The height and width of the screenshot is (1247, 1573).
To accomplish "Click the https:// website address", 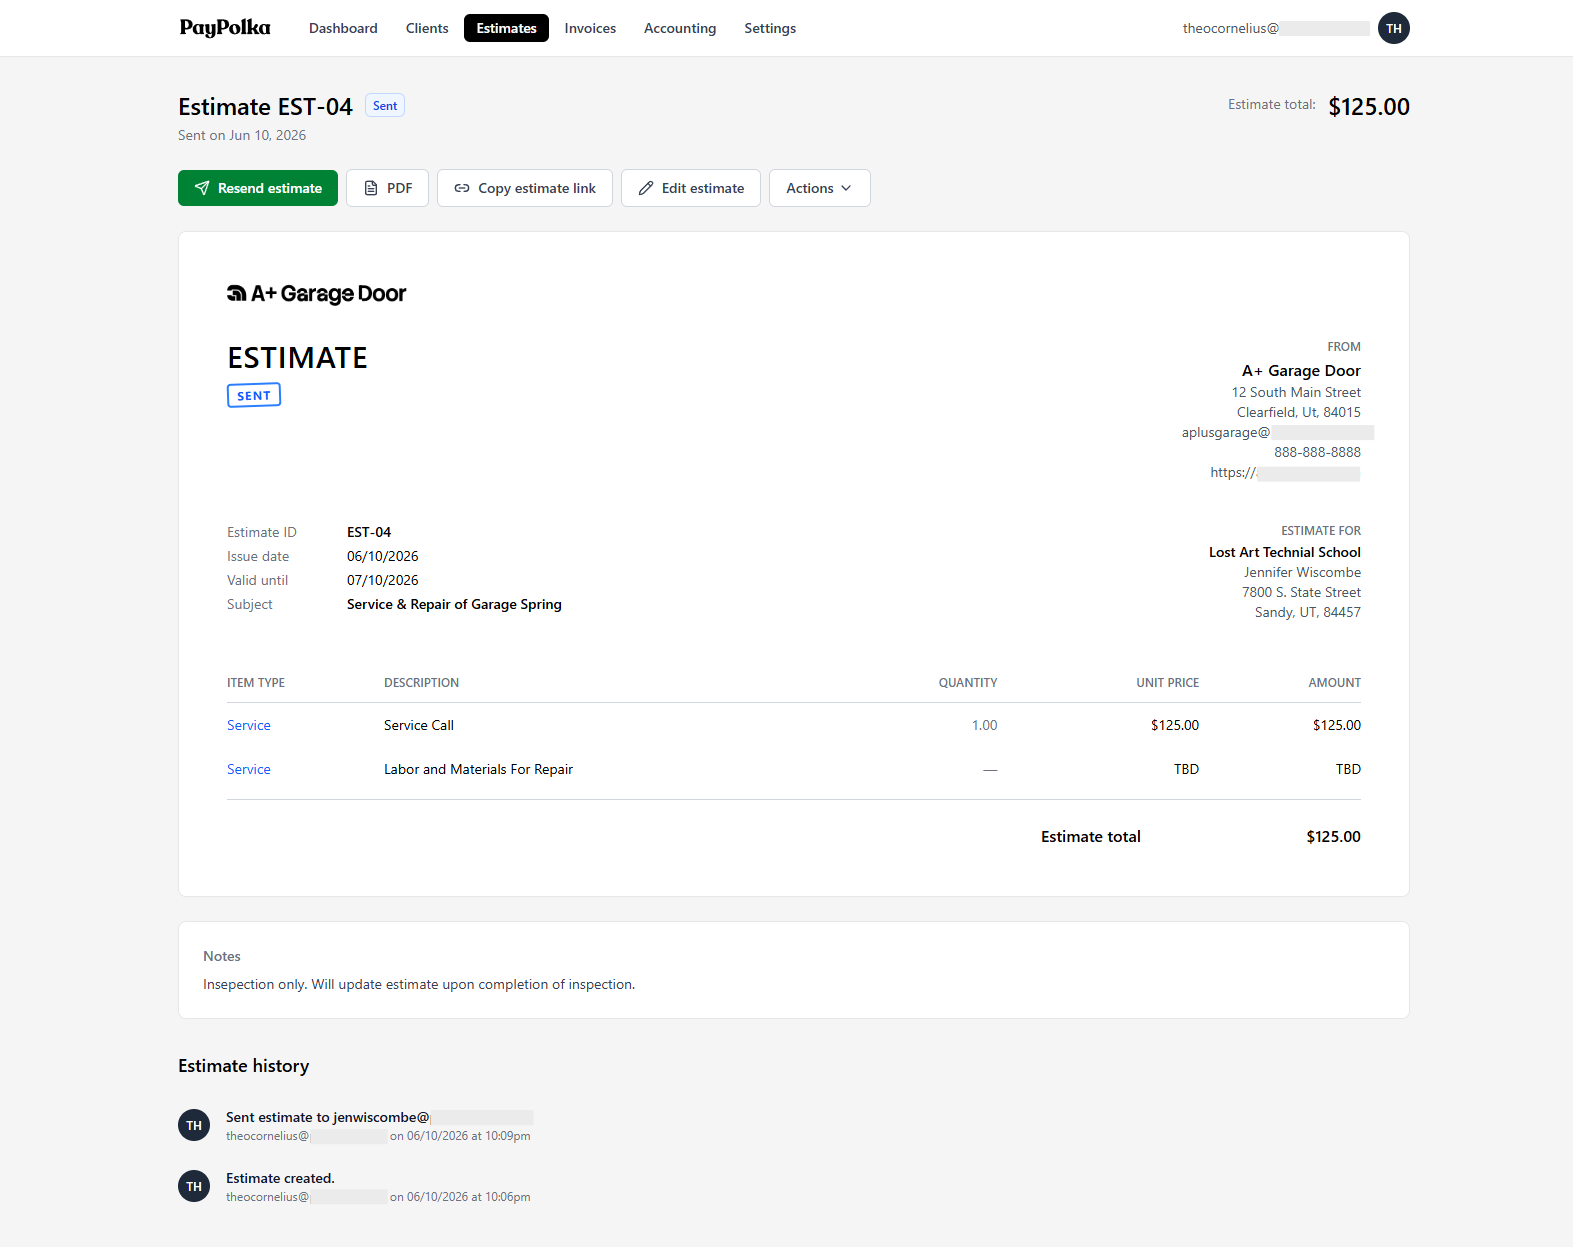I will pos(1285,472).
